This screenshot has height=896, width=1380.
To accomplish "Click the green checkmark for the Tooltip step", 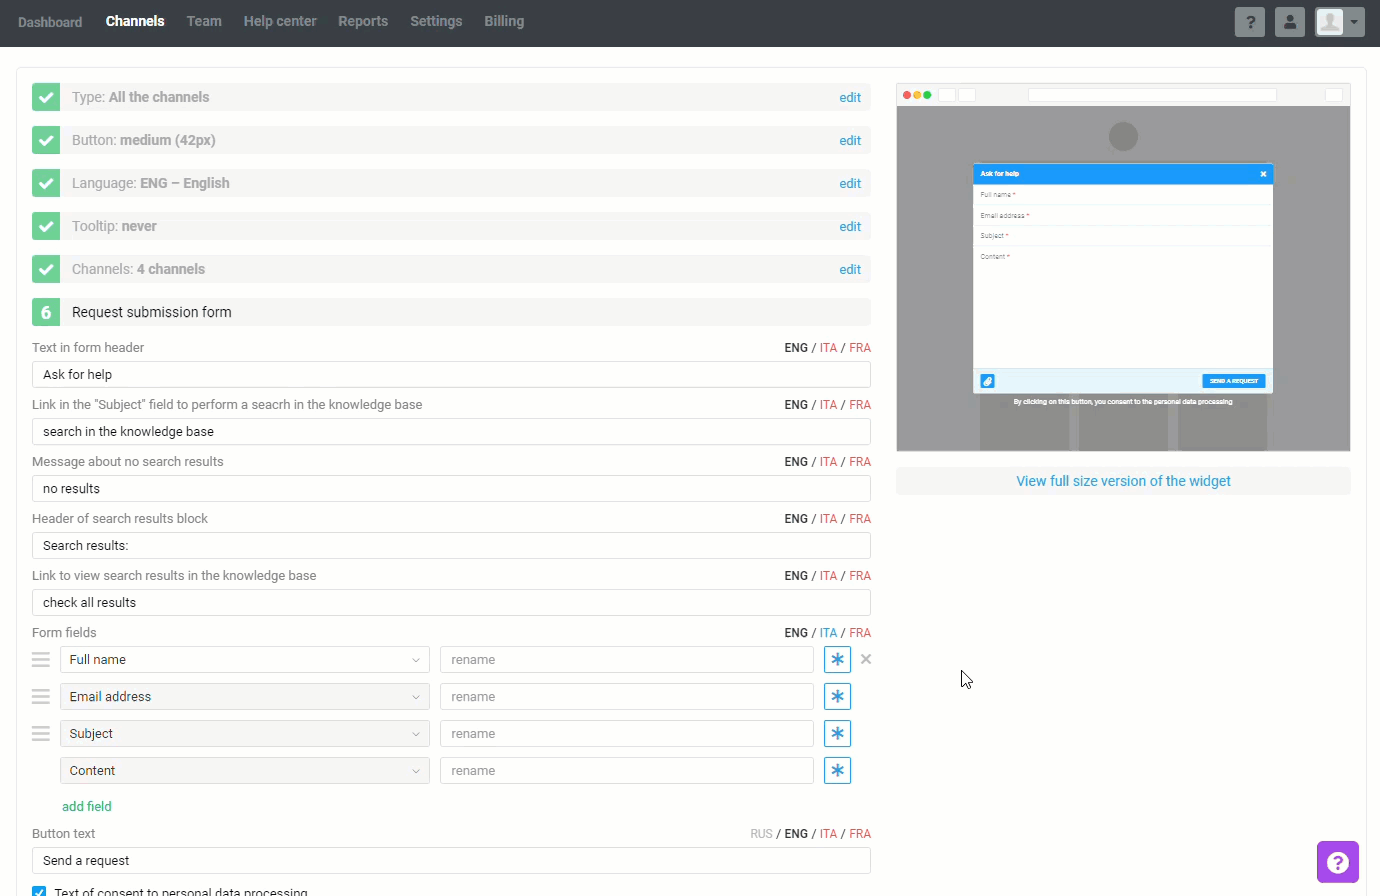I will (x=46, y=226).
